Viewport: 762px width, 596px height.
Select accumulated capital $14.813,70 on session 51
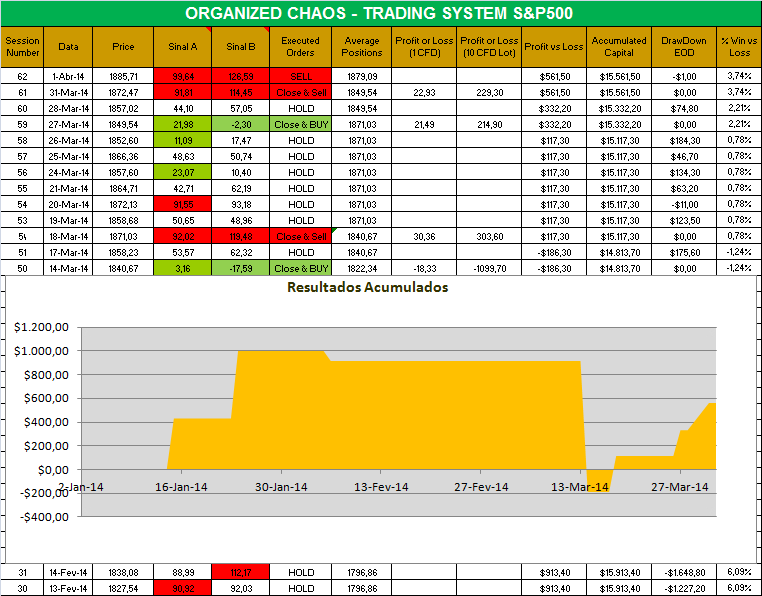point(619,253)
